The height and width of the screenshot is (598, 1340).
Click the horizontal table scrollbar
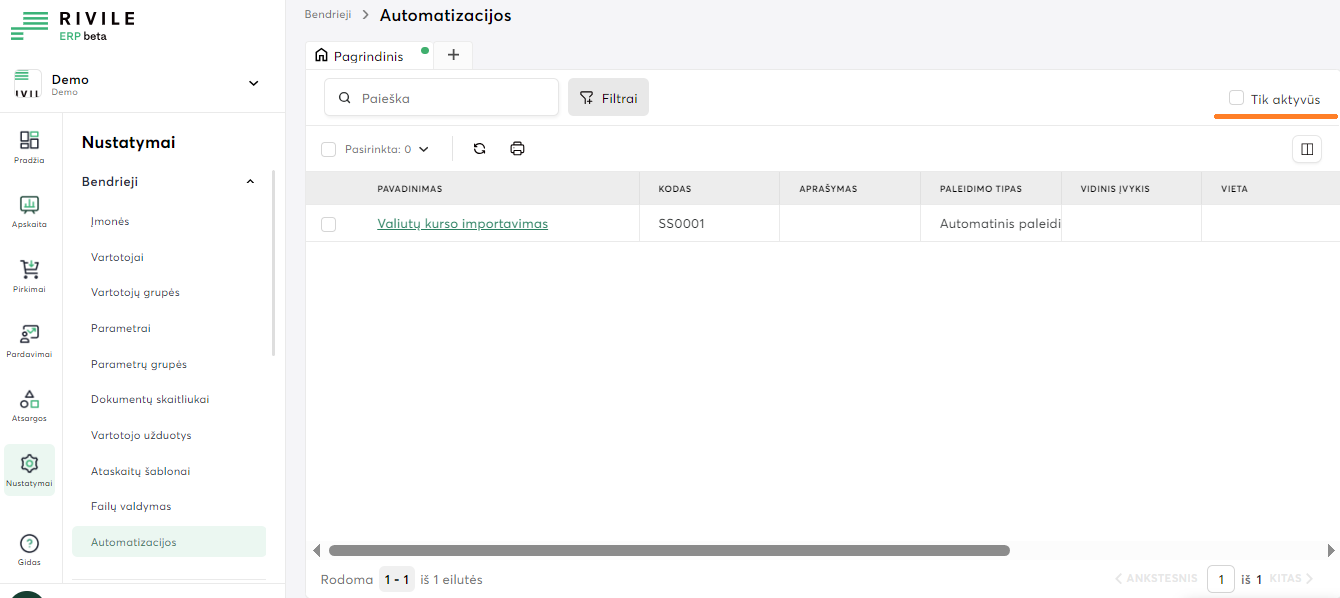(x=668, y=550)
